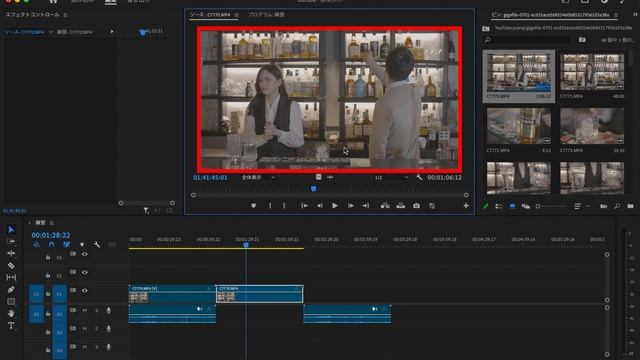Mute audio track A1
Screen dimensions: 640x360
pos(84,311)
